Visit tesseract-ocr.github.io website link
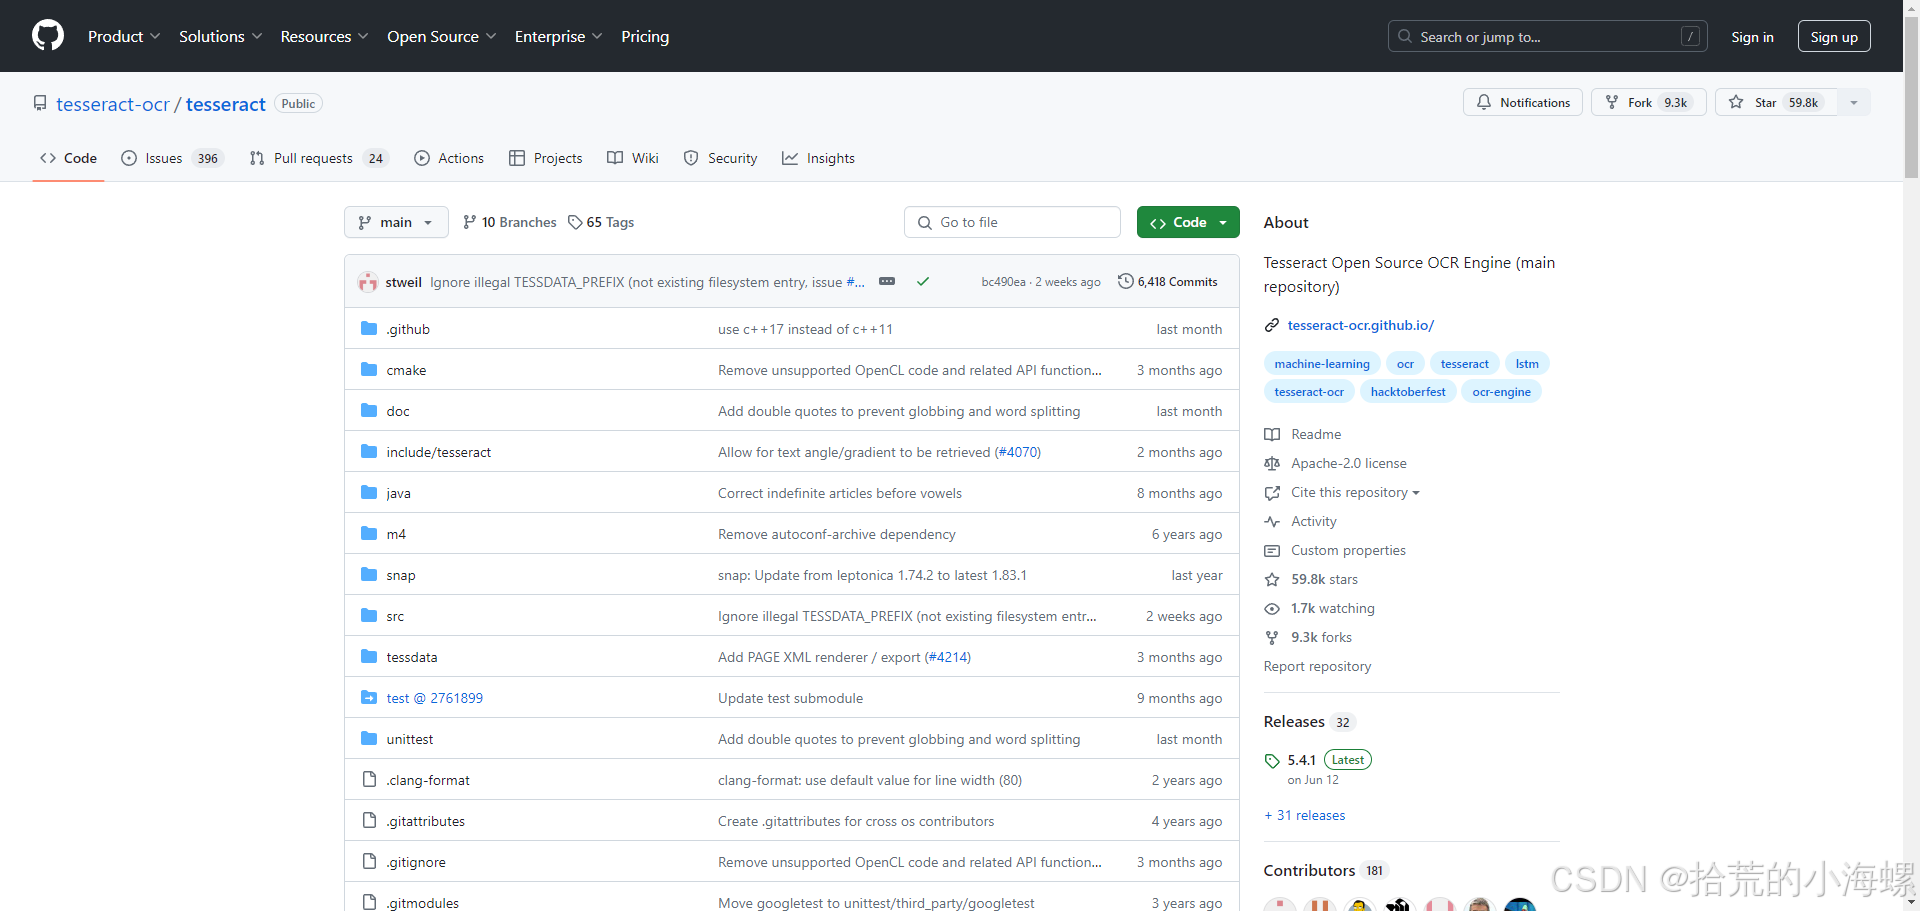Screen dimensions: 1920x911 click(1360, 325)
